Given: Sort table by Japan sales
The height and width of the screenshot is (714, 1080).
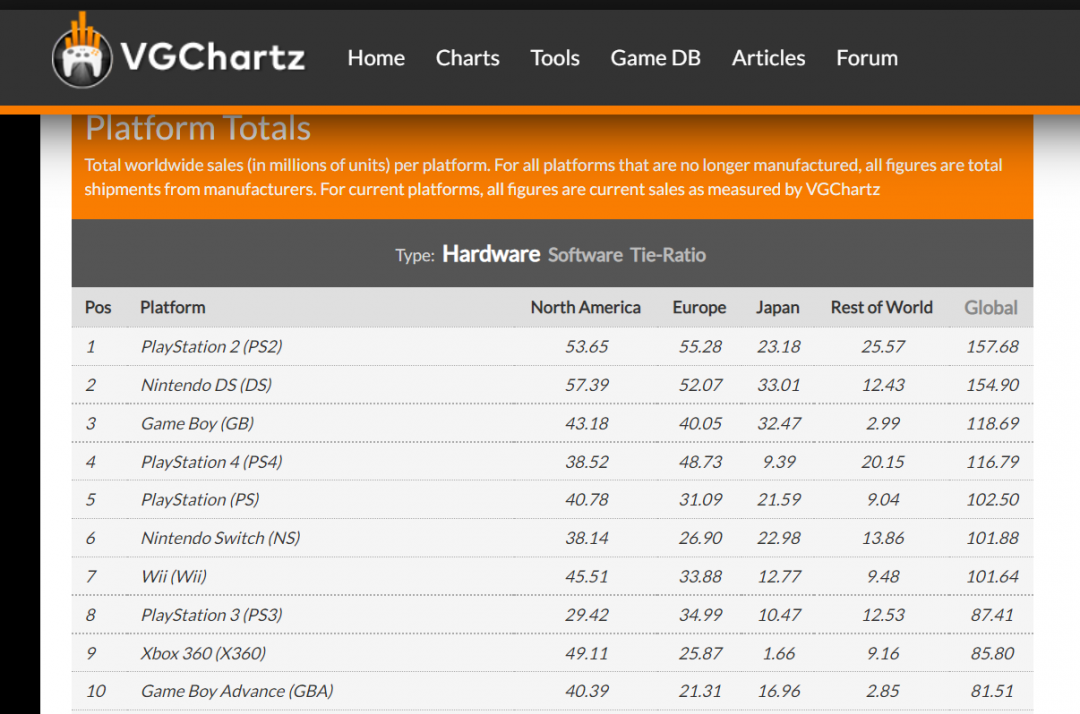Looking at the screenshot, I should [777, 307].
